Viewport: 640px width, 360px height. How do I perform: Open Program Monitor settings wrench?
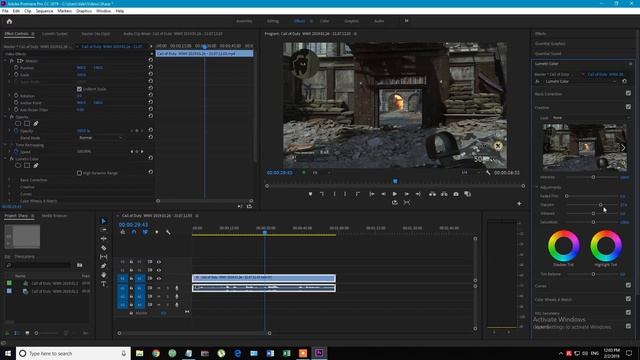pyautogui.click(x=488, y=173)
